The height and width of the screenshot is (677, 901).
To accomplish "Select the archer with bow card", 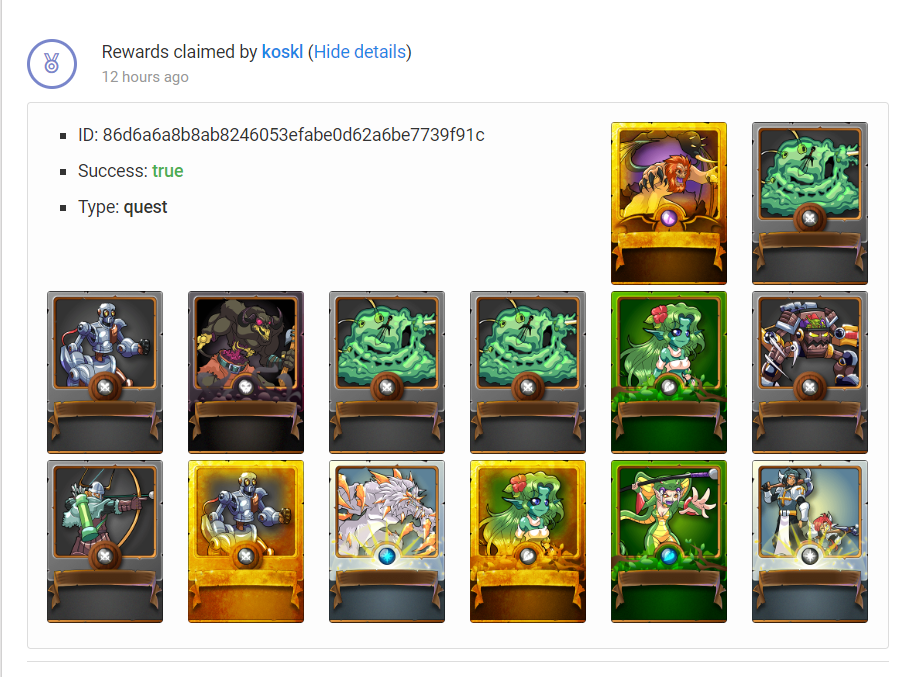I will [105, 541].
